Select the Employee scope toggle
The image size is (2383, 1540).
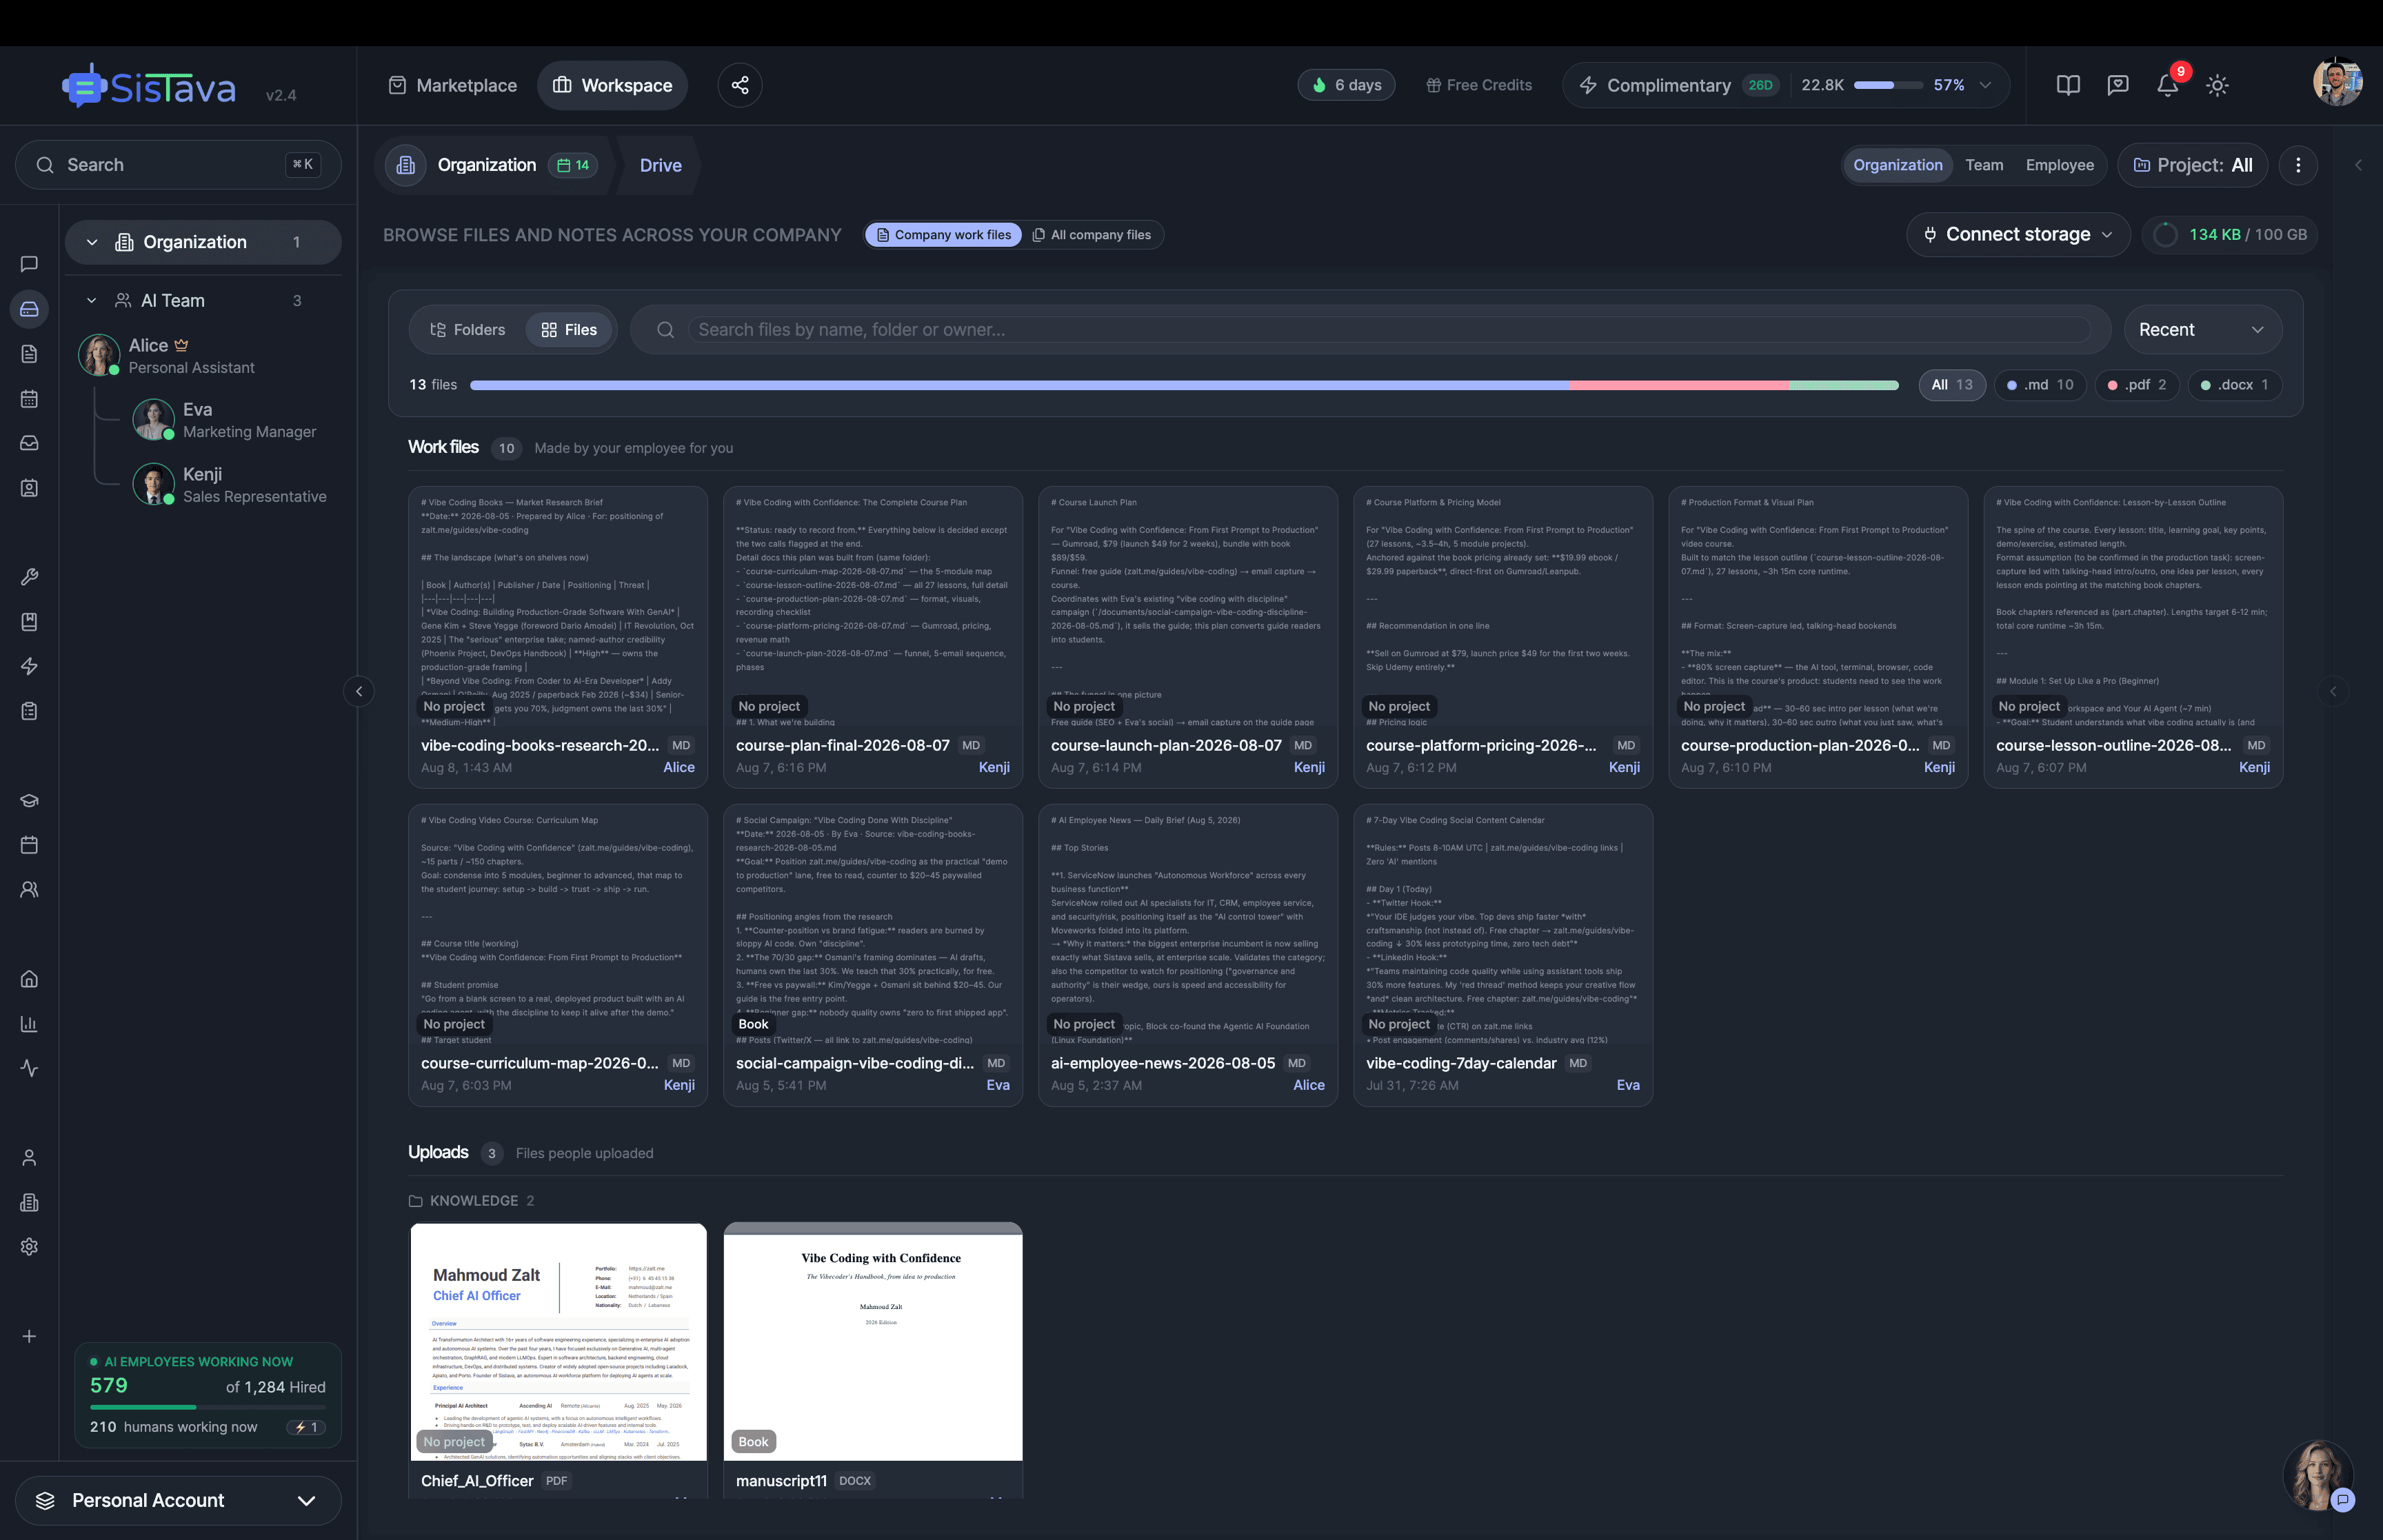click(x=2059, y=165)
